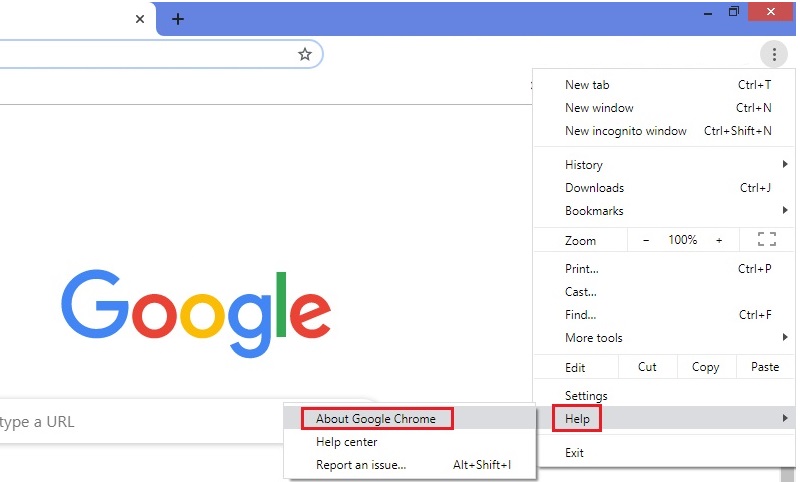800x482 pixels.
Task: Click the bookmark star icon in address bar
Action: click(x=305, y=54)
